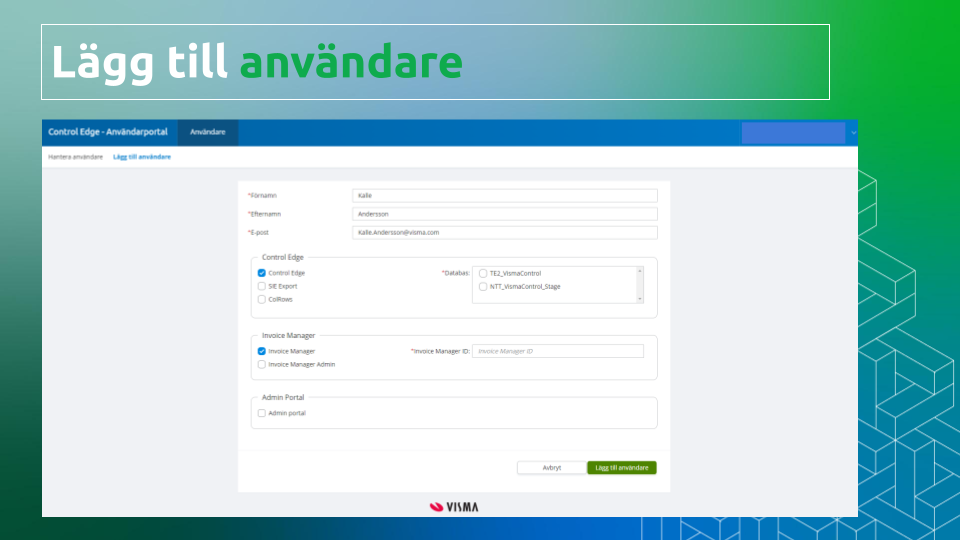Click the Avbryt button

point(552,468)
